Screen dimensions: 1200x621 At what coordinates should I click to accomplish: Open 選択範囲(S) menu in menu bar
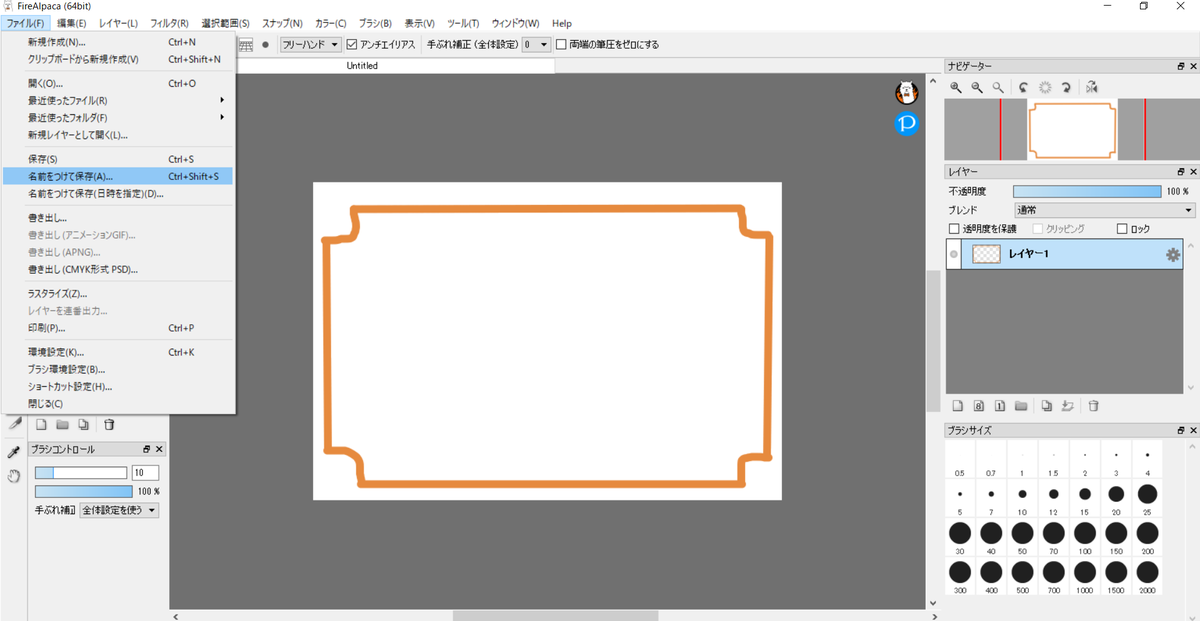(x=225, y=22)
